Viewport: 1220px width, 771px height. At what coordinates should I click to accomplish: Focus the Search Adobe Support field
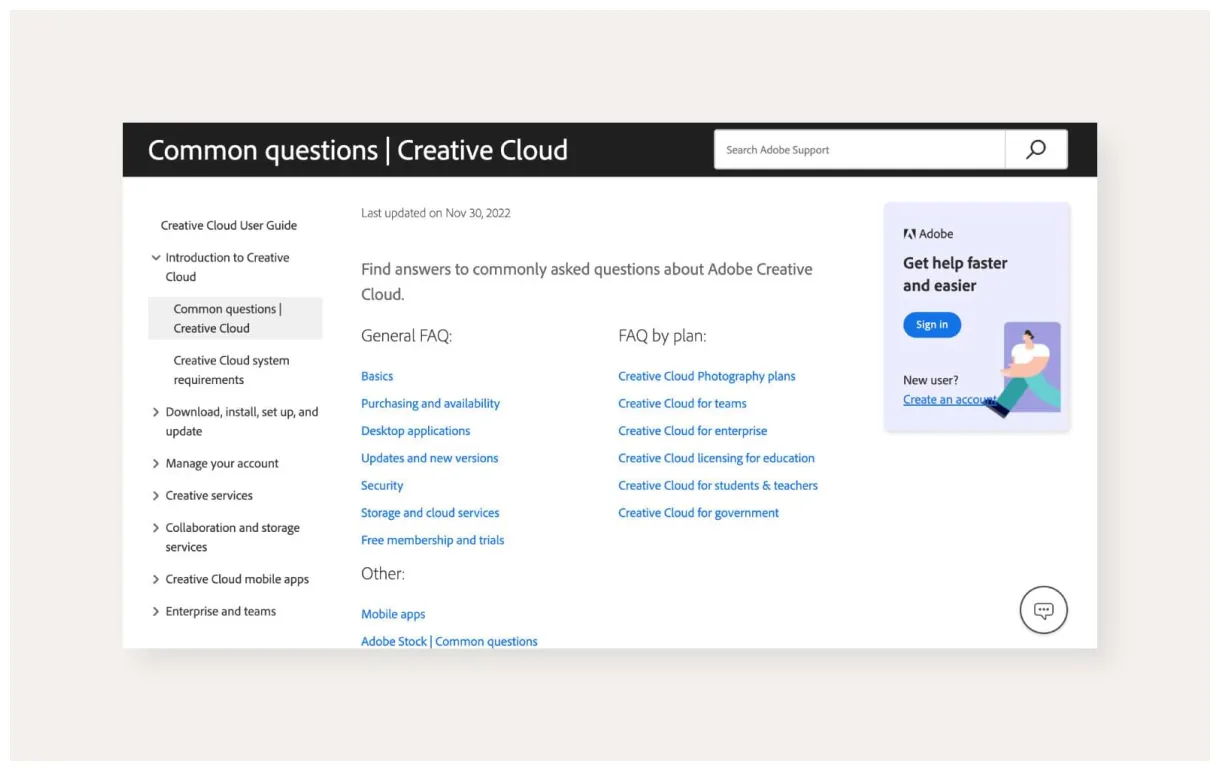click(858, 150)
